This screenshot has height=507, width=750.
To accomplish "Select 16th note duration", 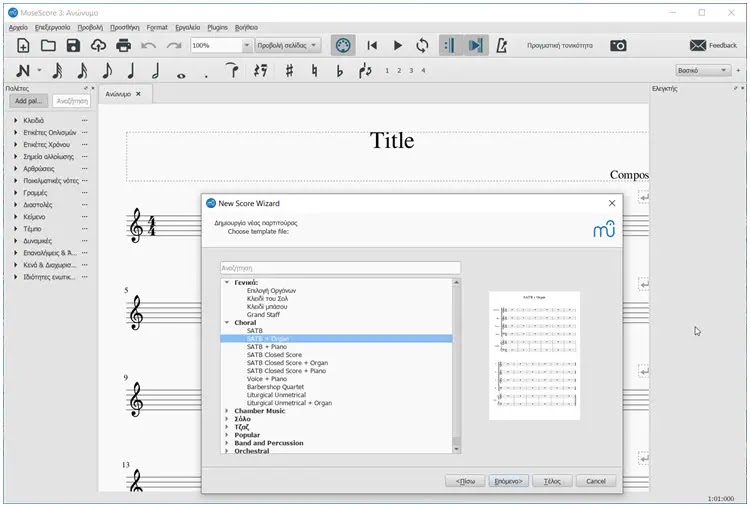I will pyautogui.click(x=82, y=71).
